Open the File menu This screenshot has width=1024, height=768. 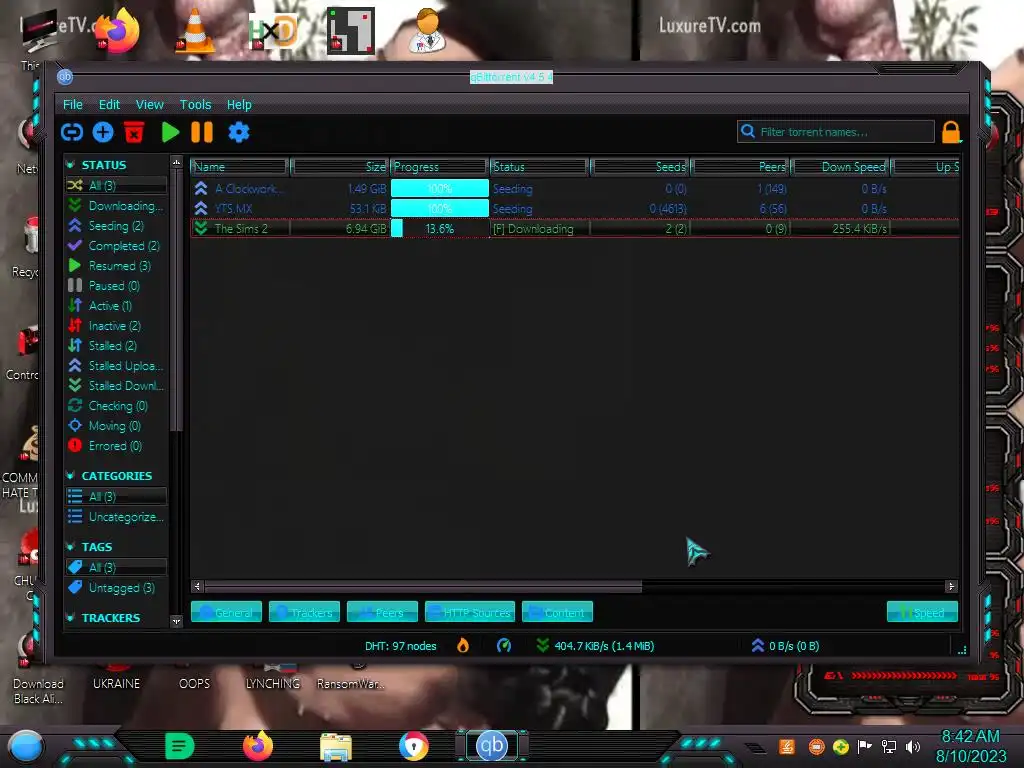(x=72, y=104)
